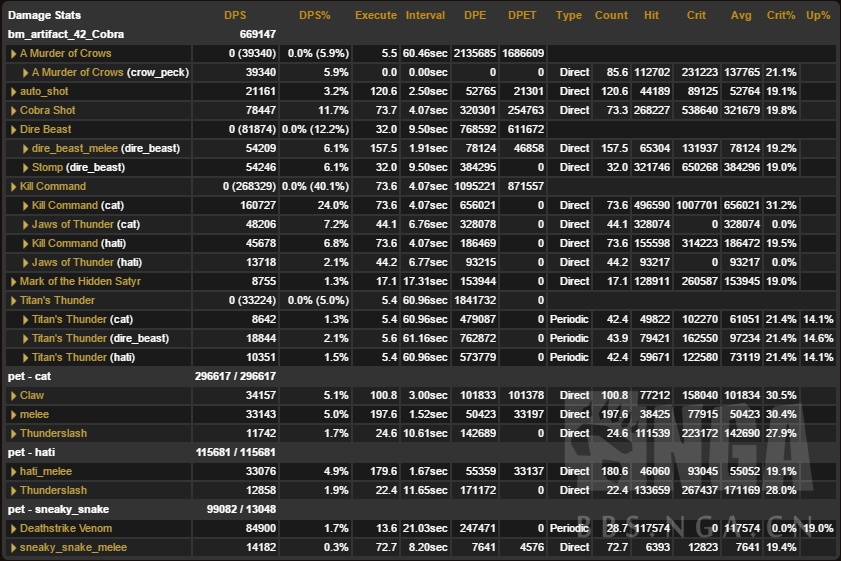Image resolution: width=841 pixels, height=561 pixels.
Task: Select Deathstrike Venom uptime 19.0%
Action: coord(818,528)
